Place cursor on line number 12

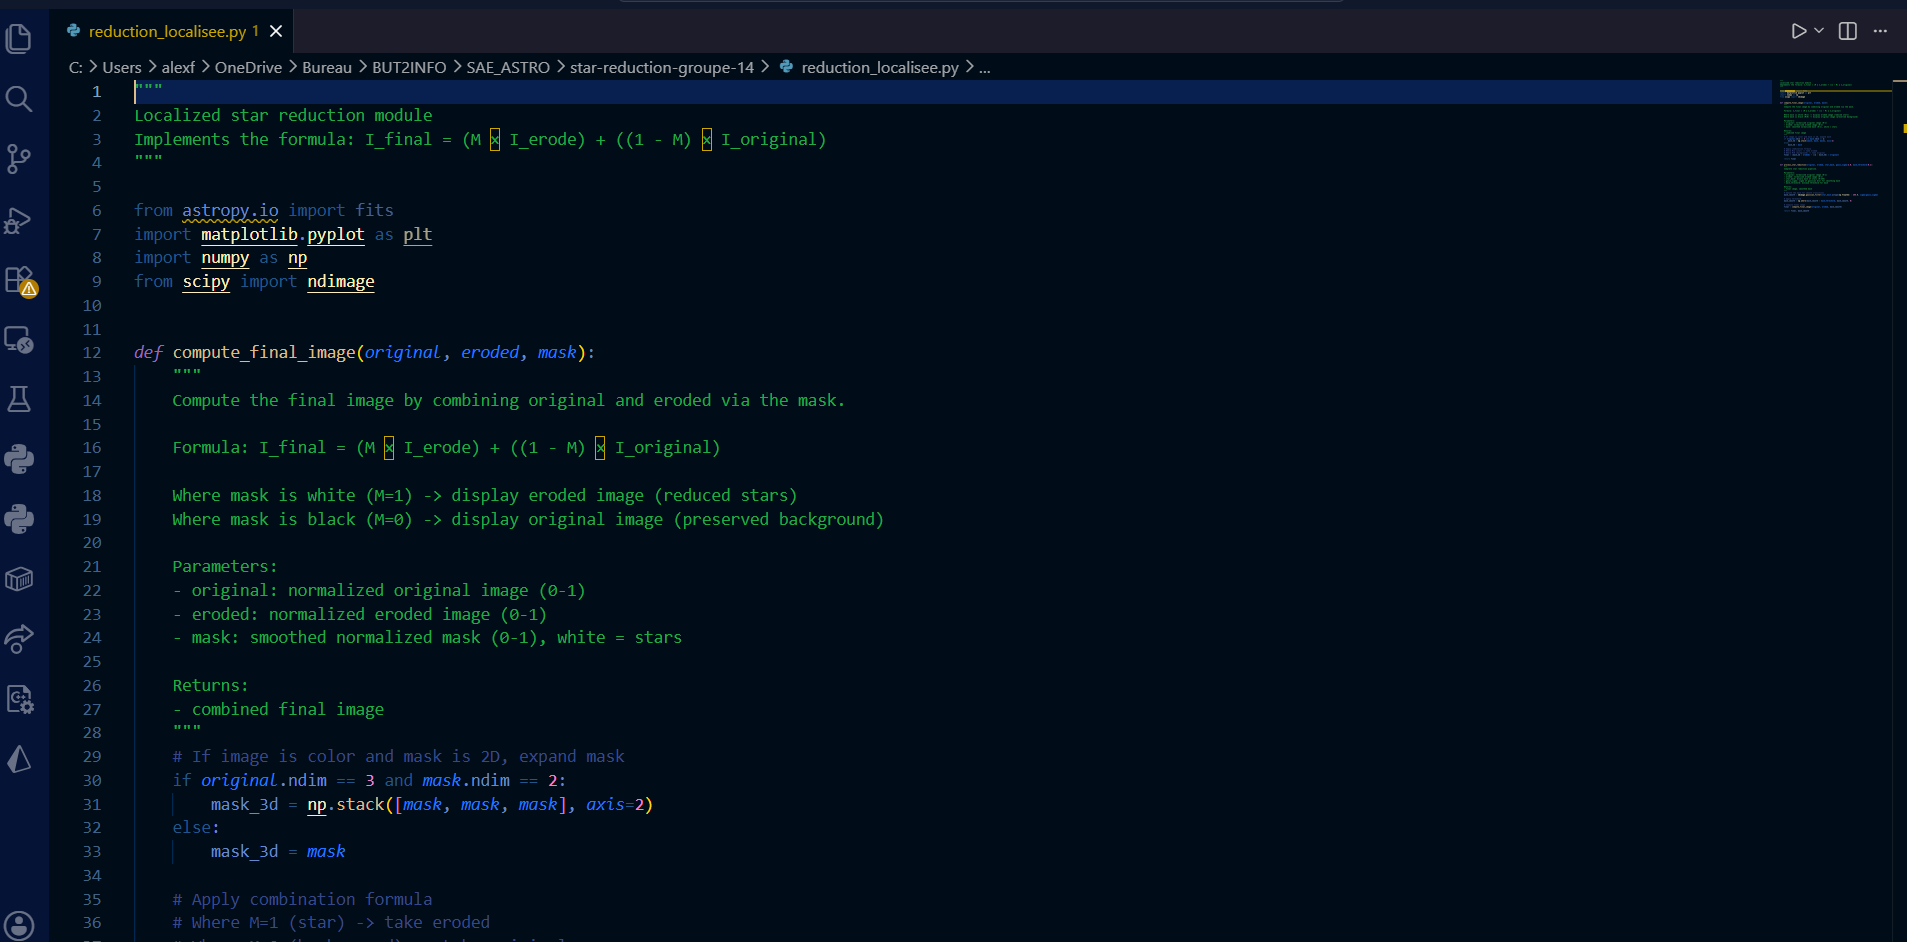92,353
